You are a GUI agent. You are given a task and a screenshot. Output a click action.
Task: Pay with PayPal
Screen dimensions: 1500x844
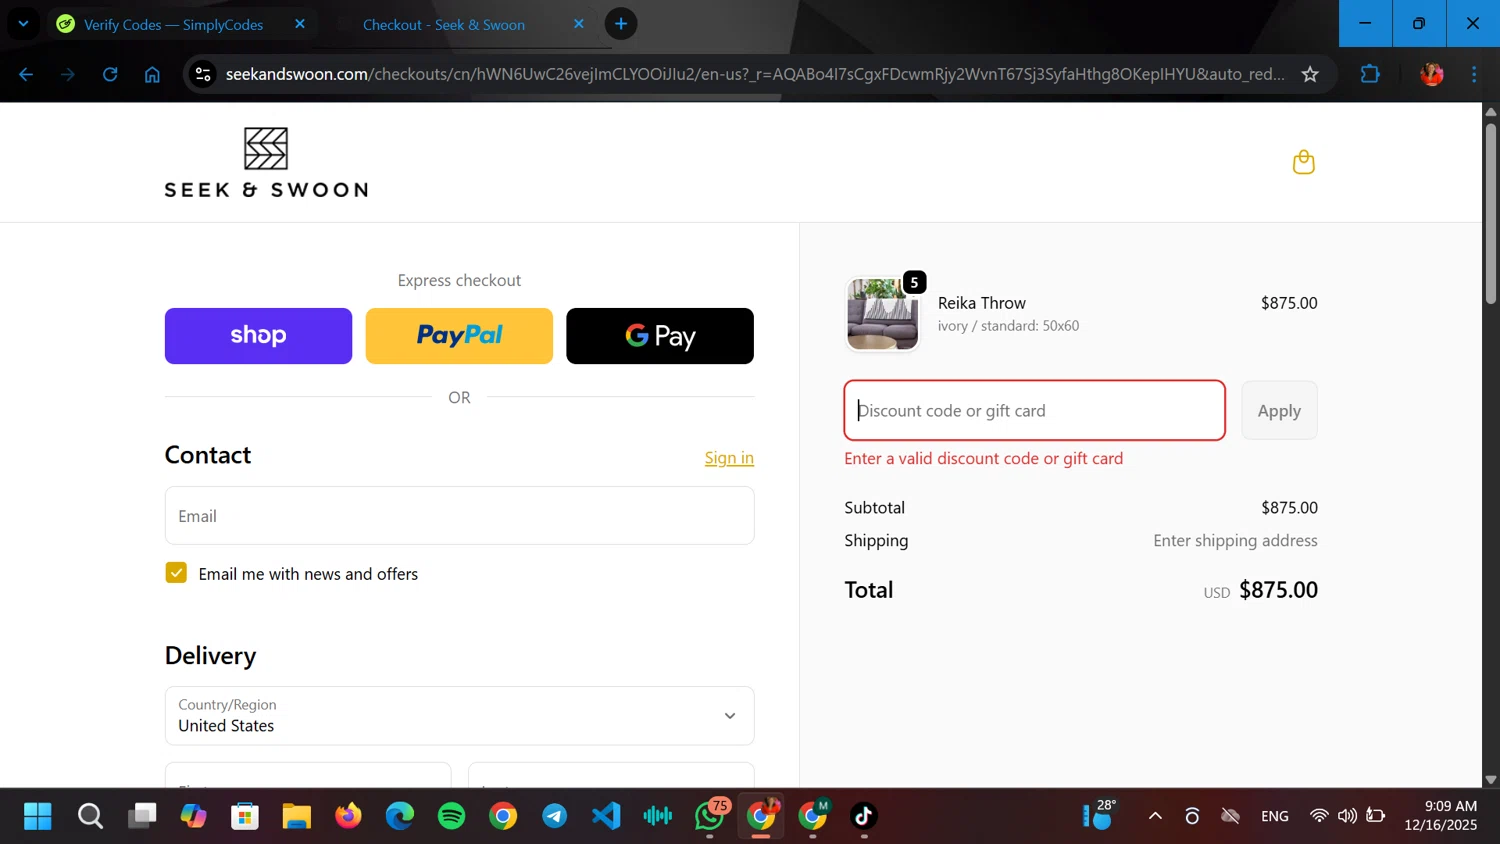coord(459,336)
